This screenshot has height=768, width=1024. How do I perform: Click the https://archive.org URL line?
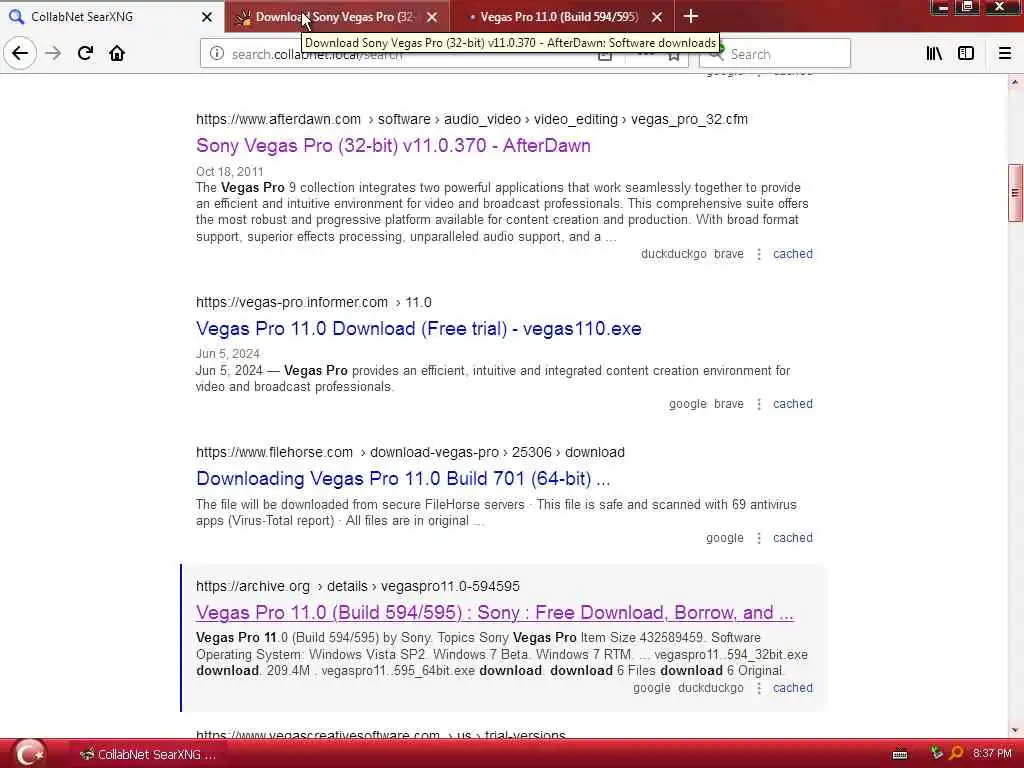point(358,586)
